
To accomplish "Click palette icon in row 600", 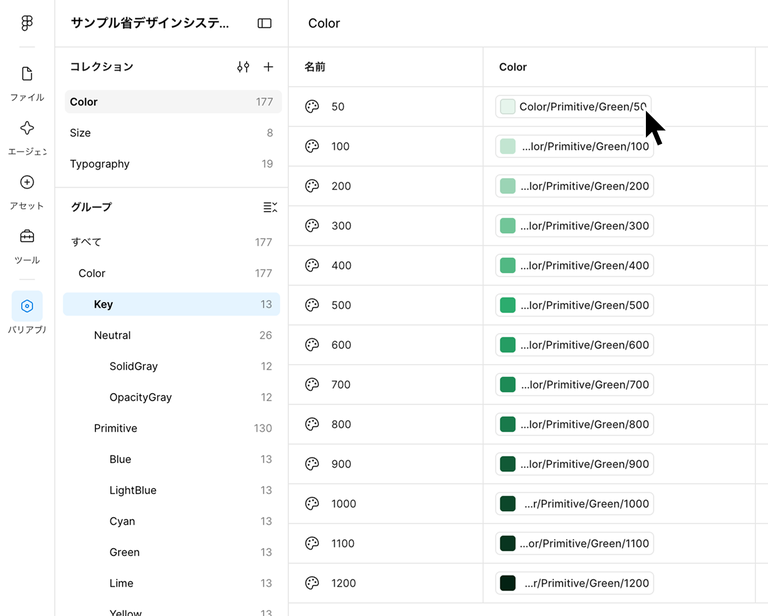I will [312, 345].
